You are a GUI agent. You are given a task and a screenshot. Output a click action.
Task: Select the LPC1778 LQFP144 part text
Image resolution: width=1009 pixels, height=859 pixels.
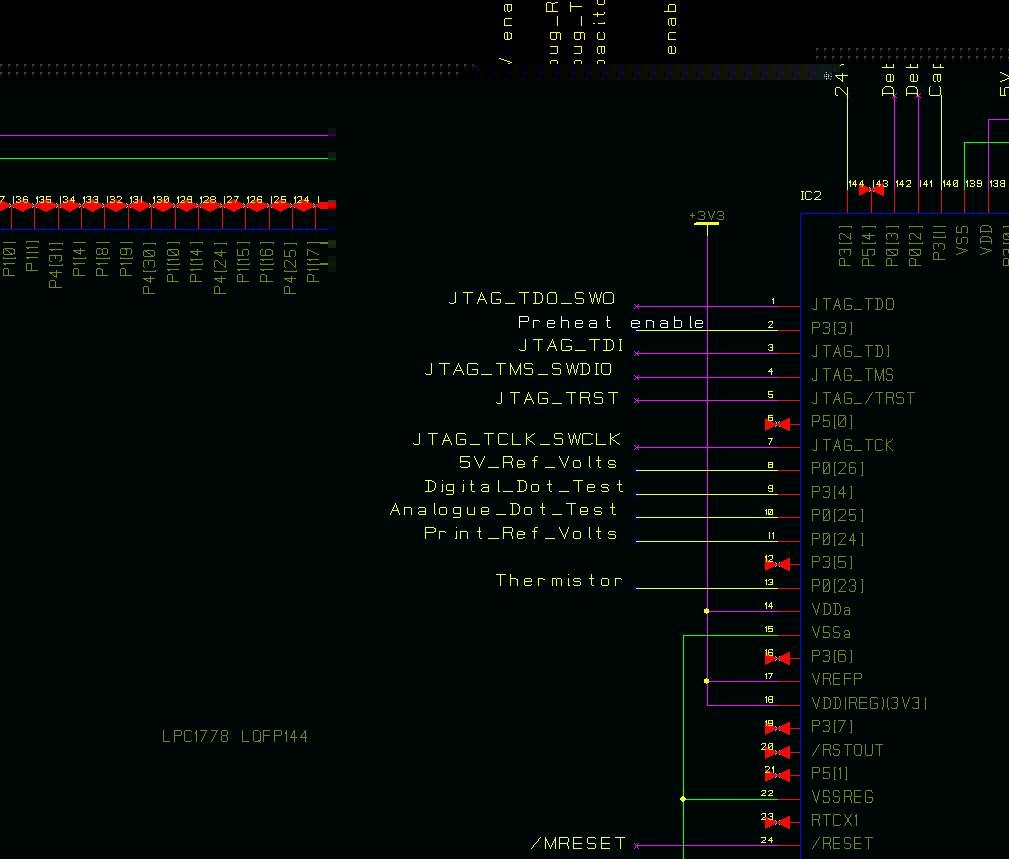coord(235,736)
